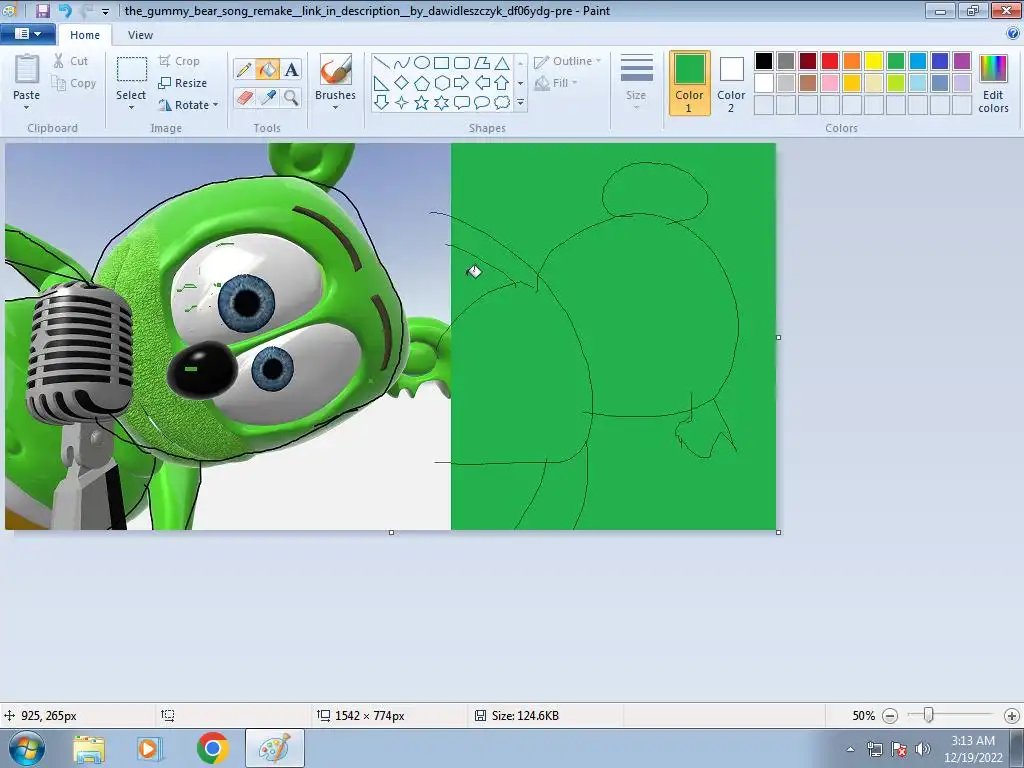Open the Paint file menu button

[x=27, y=34]
